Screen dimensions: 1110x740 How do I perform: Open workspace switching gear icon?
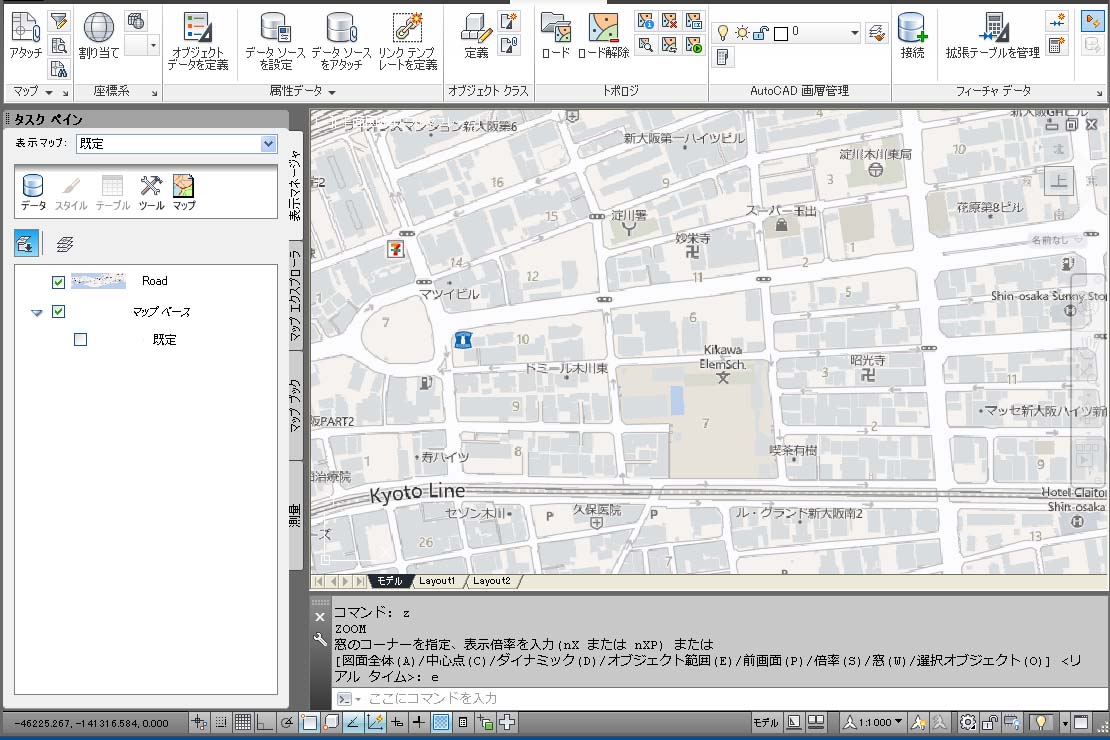(967, 722)
